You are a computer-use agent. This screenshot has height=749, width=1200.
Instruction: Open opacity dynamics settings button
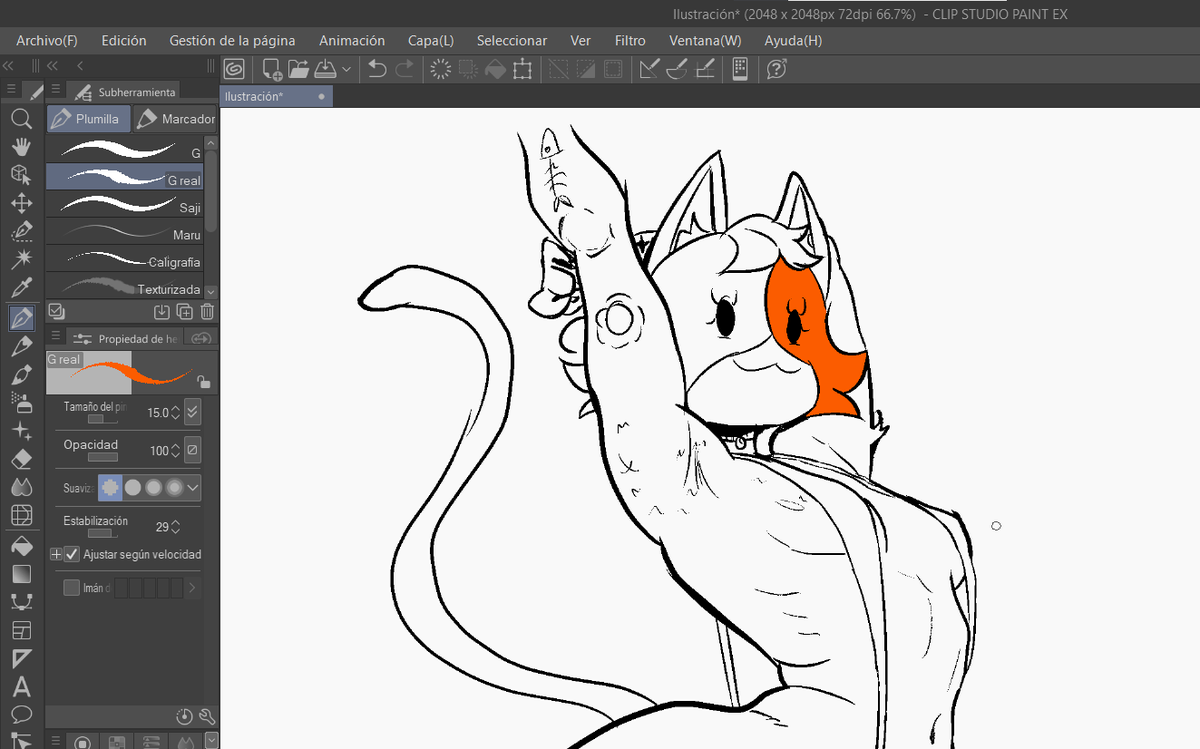coord(194,451)
